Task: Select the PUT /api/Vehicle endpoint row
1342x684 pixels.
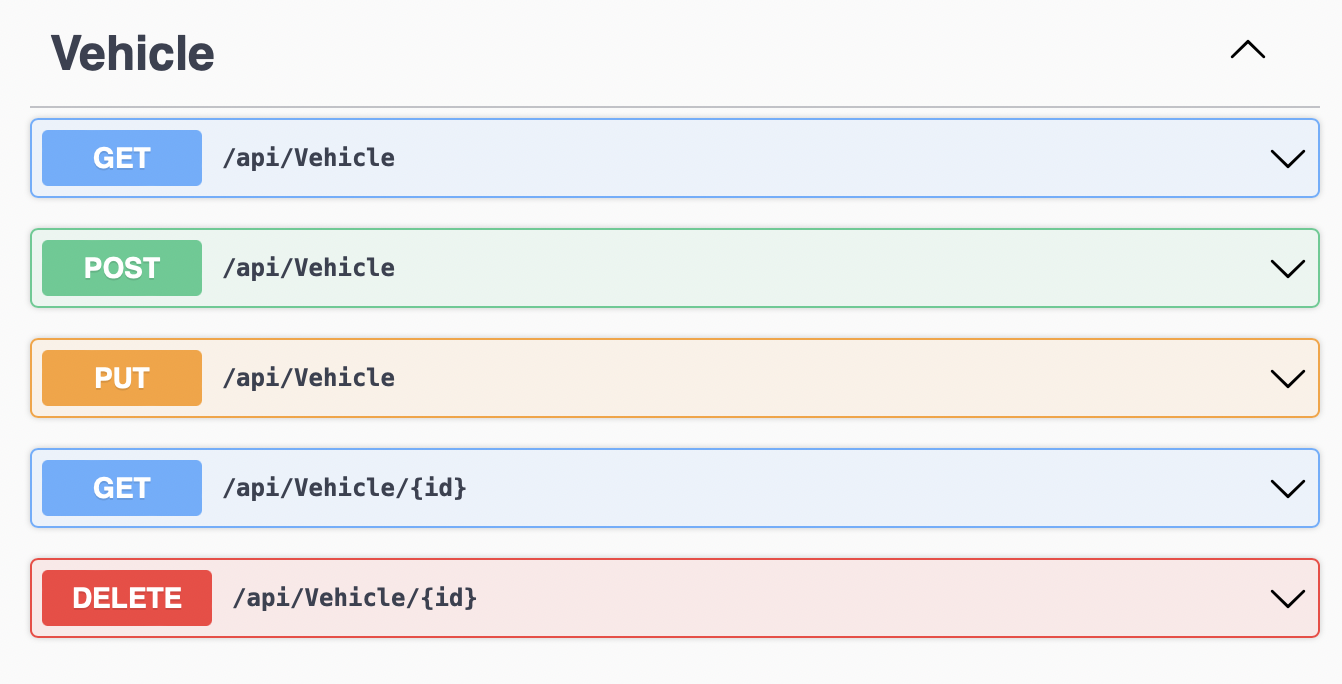Action: pyautogui.click(x=700, y=378)
